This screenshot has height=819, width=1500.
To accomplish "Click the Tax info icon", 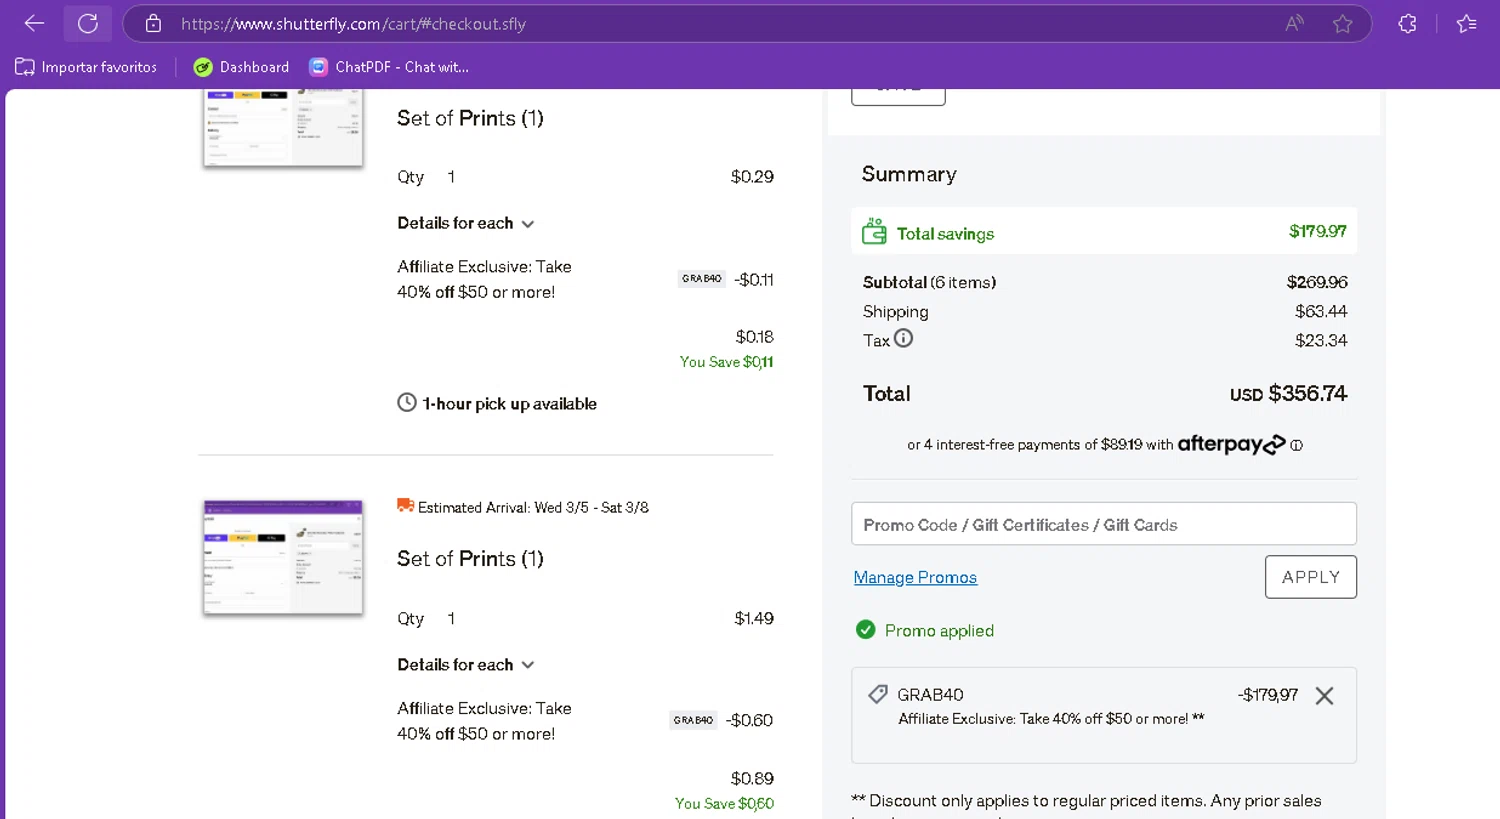I will (903, 338).
